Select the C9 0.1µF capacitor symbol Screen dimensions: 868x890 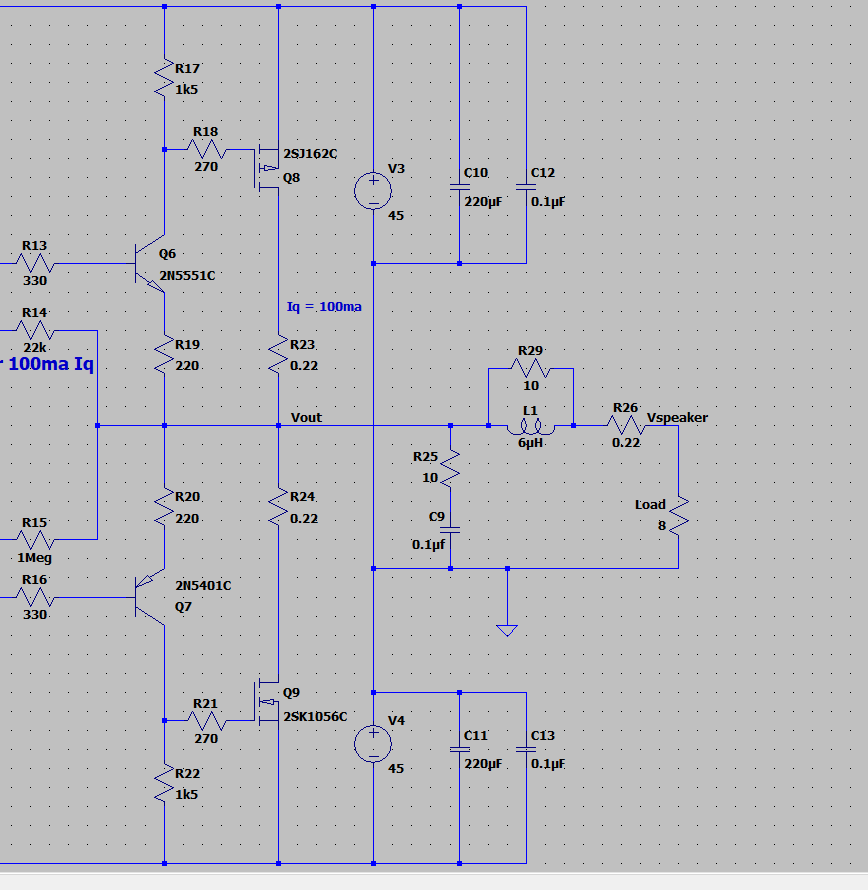pyautogui.click(x=450, y=530)
